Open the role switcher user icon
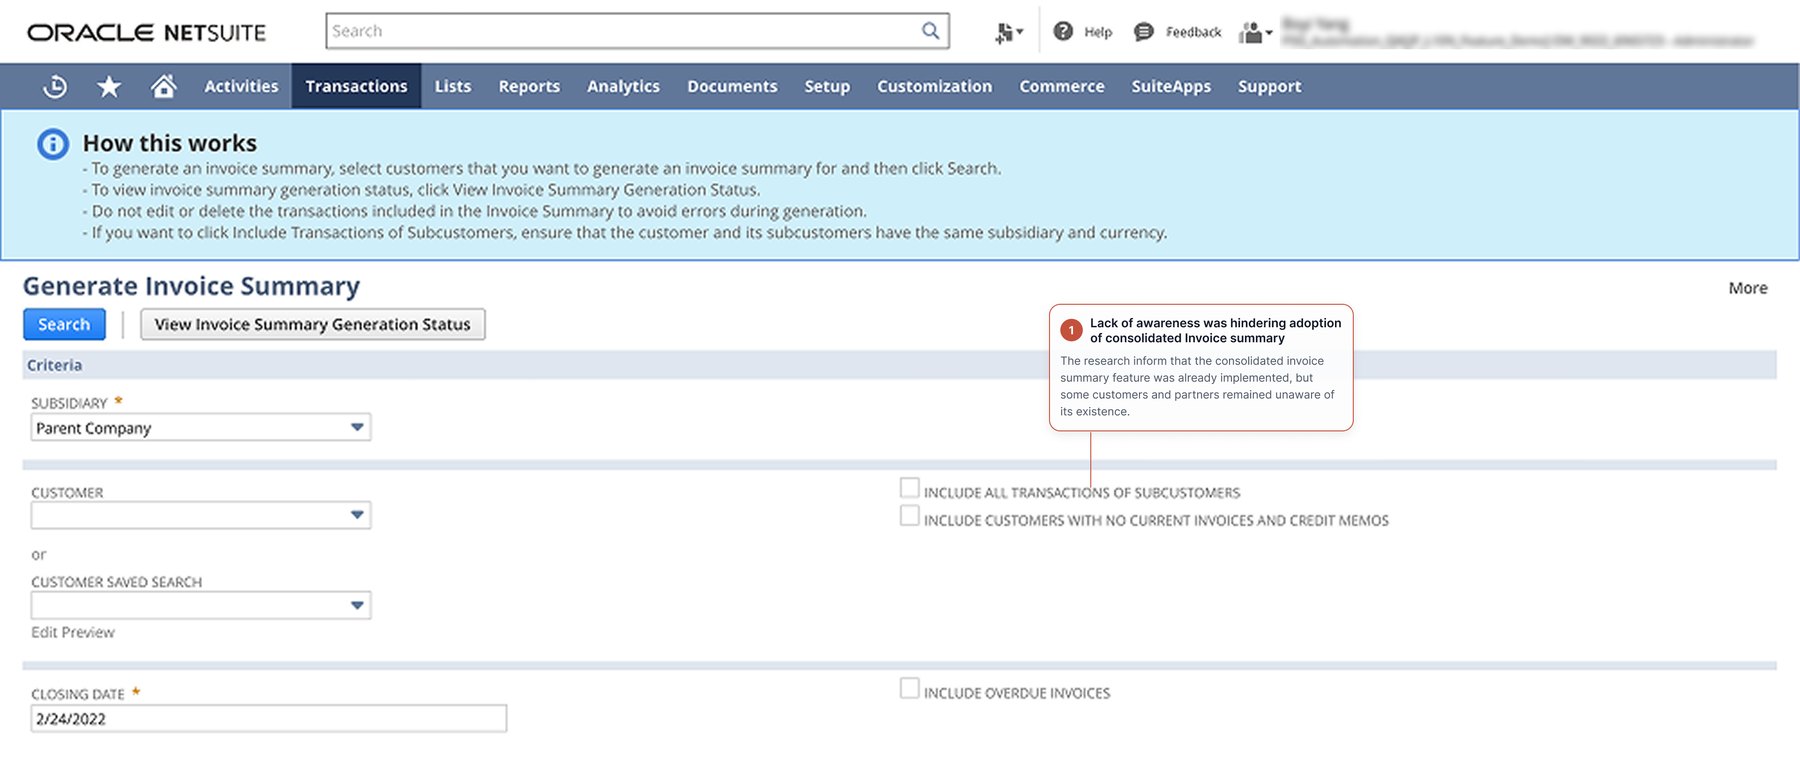 point(1255,32)
